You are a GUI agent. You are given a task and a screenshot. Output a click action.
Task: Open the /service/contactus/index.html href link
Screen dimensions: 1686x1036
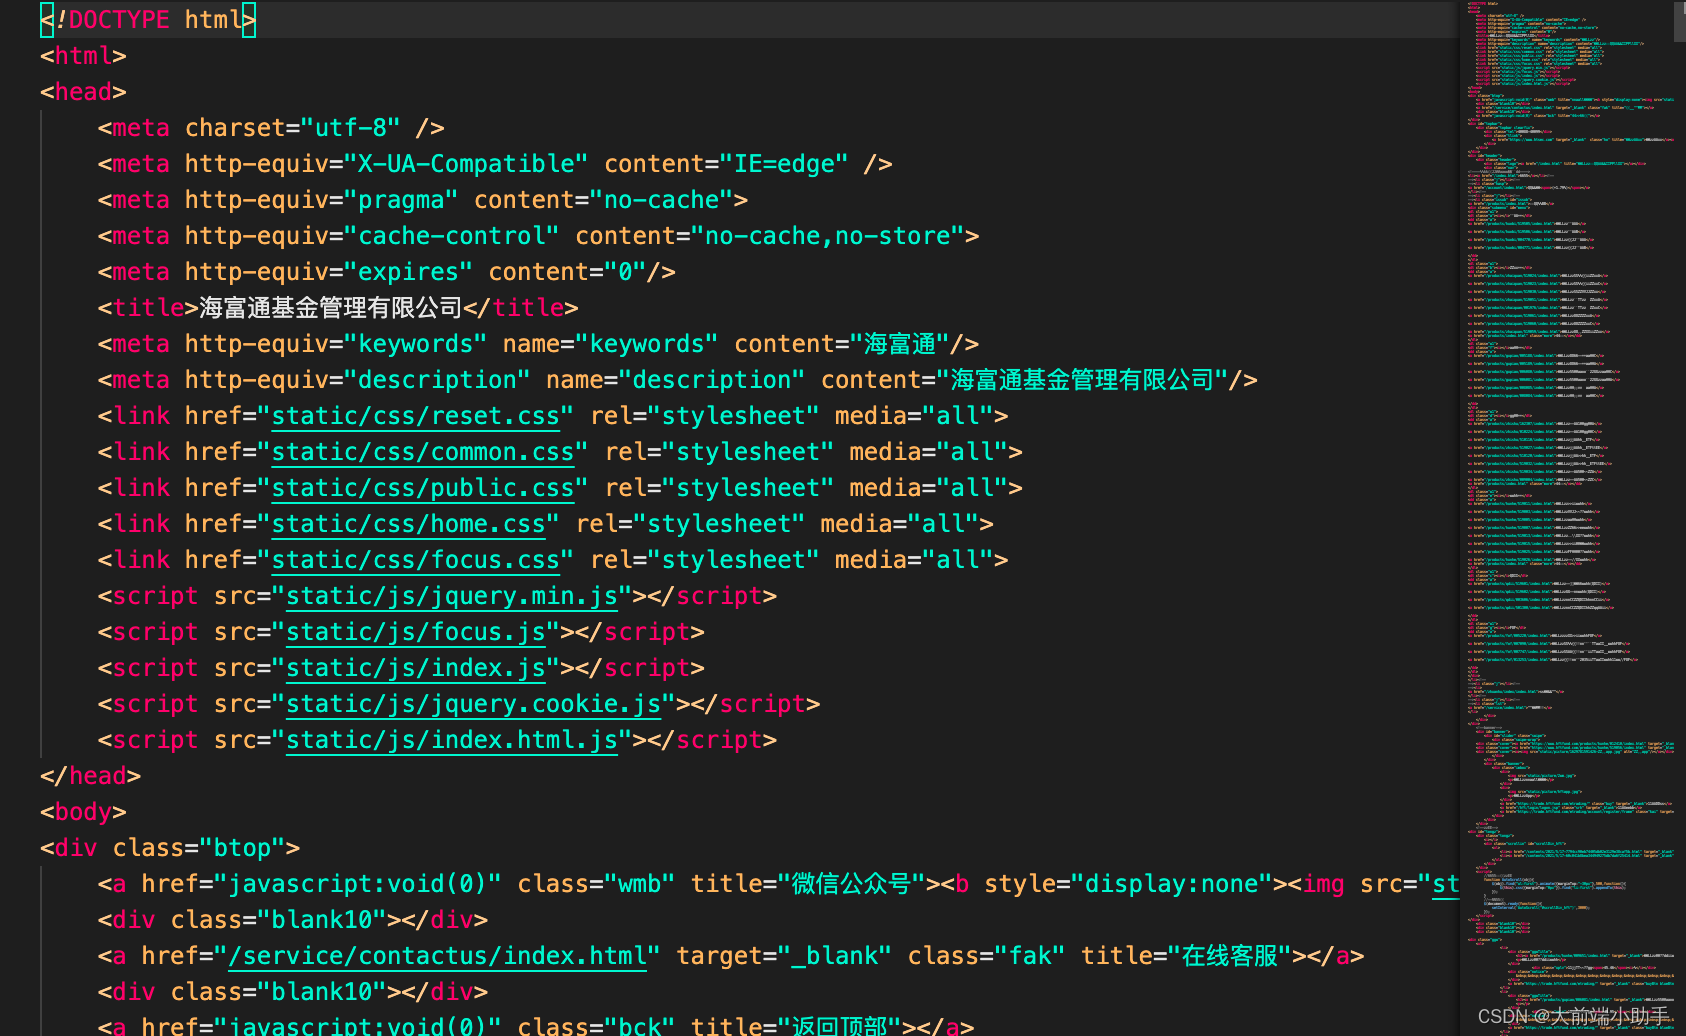(437, 956)
